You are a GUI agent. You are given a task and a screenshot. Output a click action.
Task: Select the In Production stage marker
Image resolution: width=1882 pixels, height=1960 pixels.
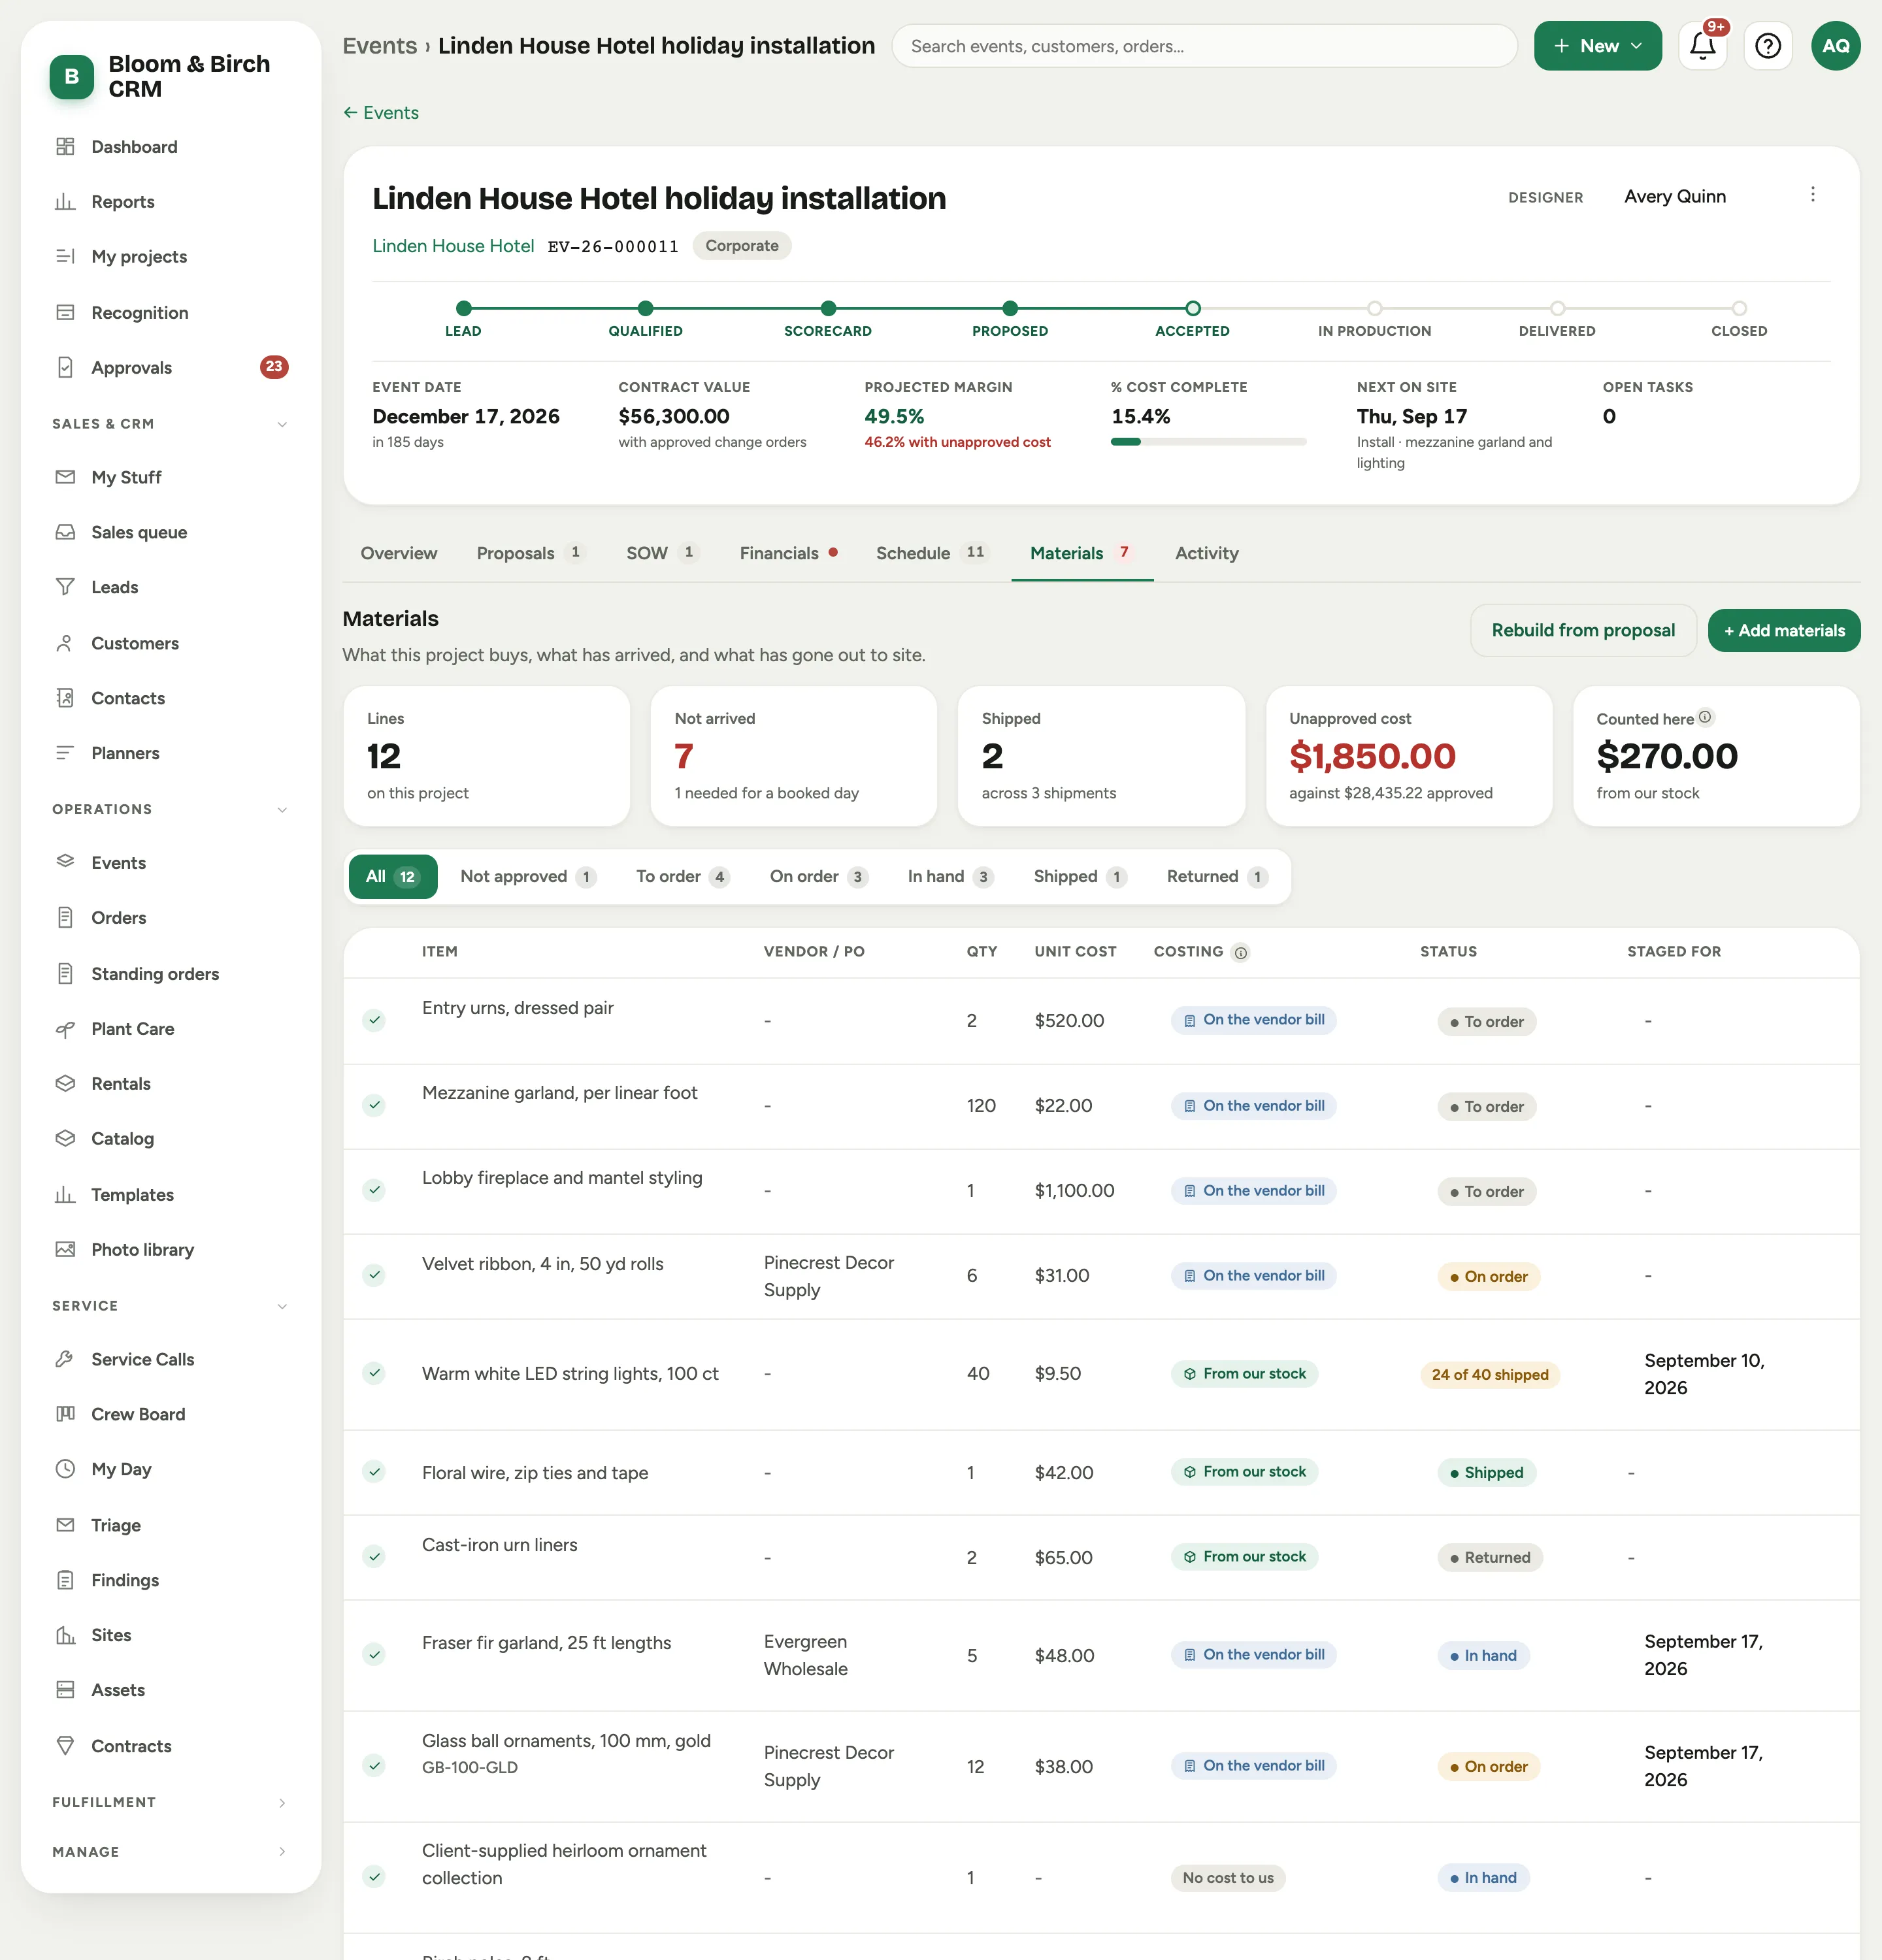[1374, 309]
